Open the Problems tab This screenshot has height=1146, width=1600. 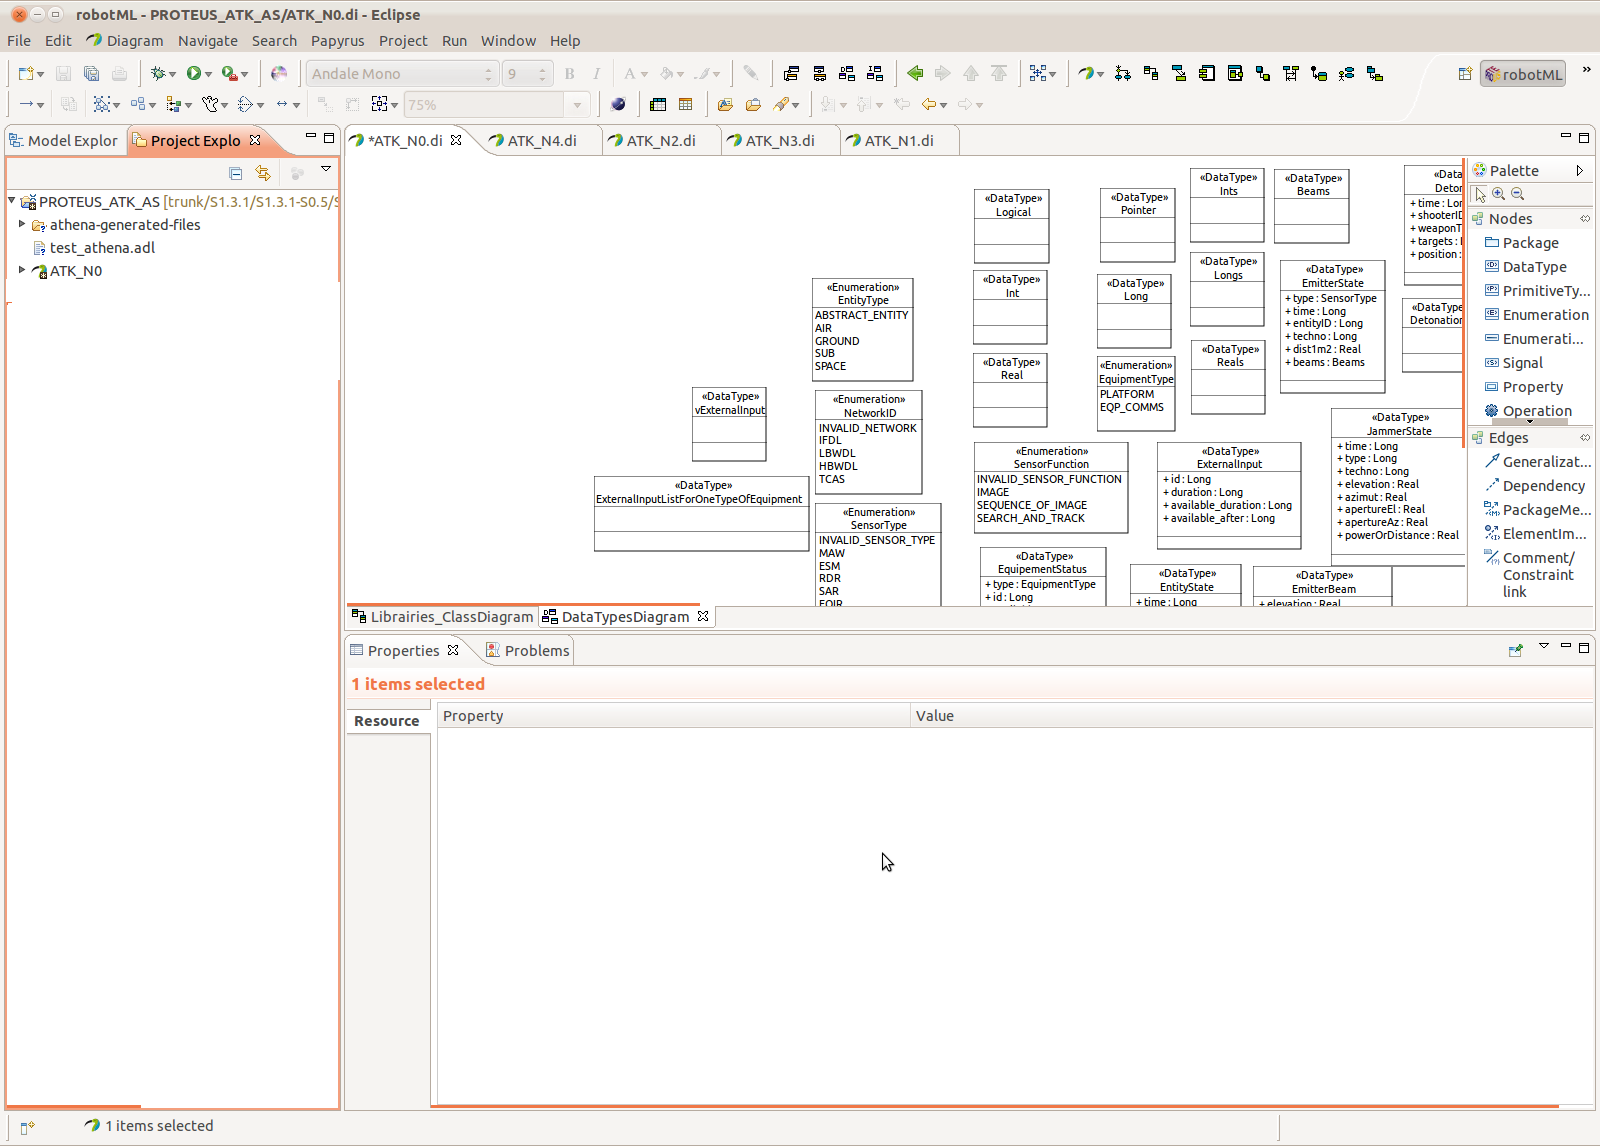pyautogui.click(x=527, y=651)
